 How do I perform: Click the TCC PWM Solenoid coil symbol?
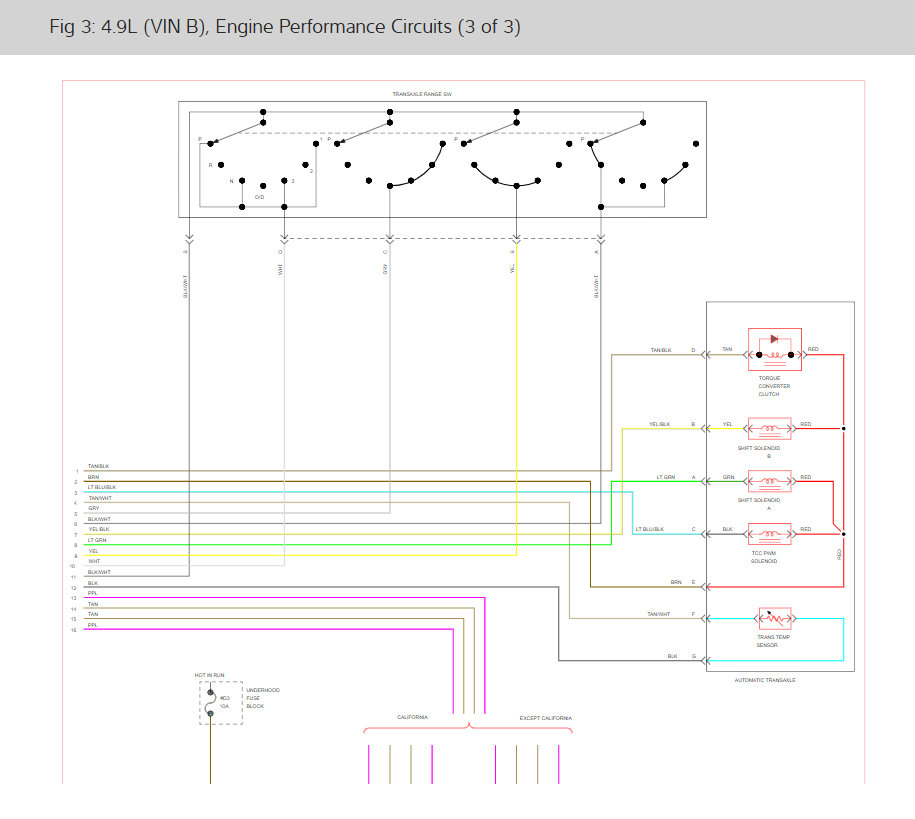(x=770, y=534)
